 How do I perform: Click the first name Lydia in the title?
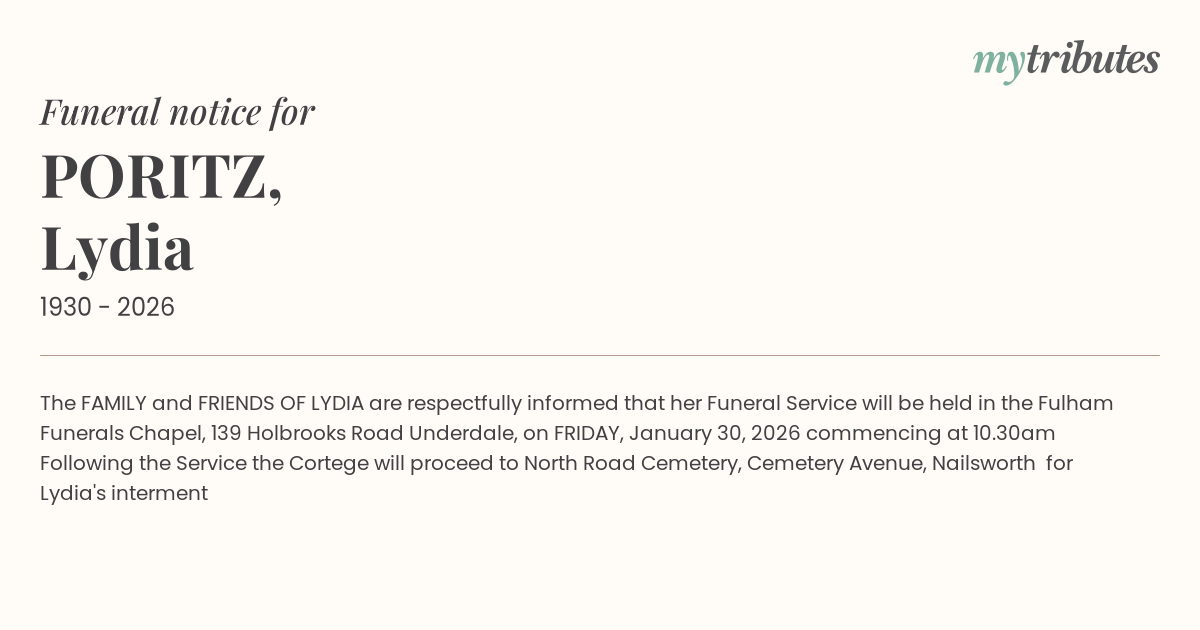[x=117, y=248]
